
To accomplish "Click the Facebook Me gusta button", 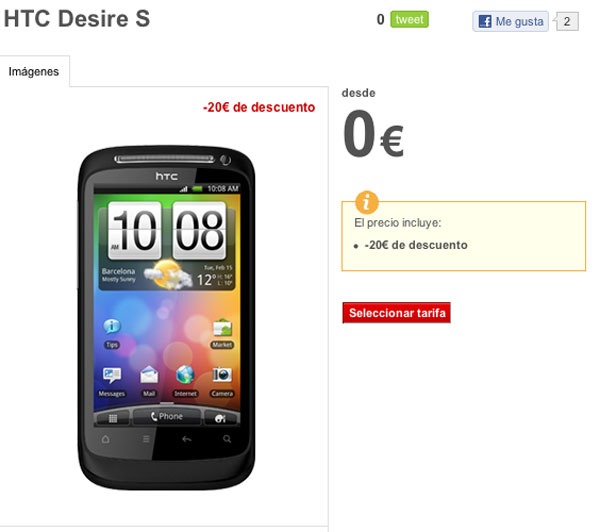I will tap(510, 21).
